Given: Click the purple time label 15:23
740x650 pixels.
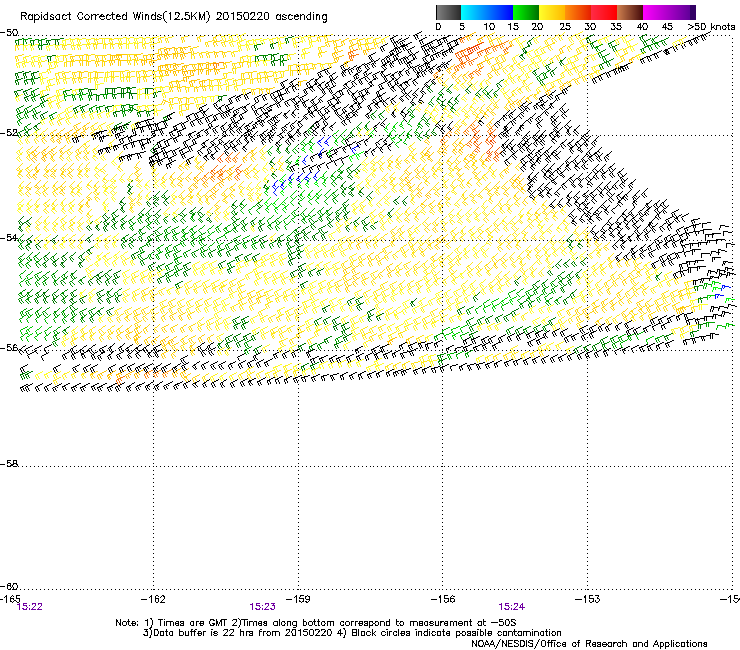Looking at the screenshot, I should pyautogui.click(x=262, y=607).
